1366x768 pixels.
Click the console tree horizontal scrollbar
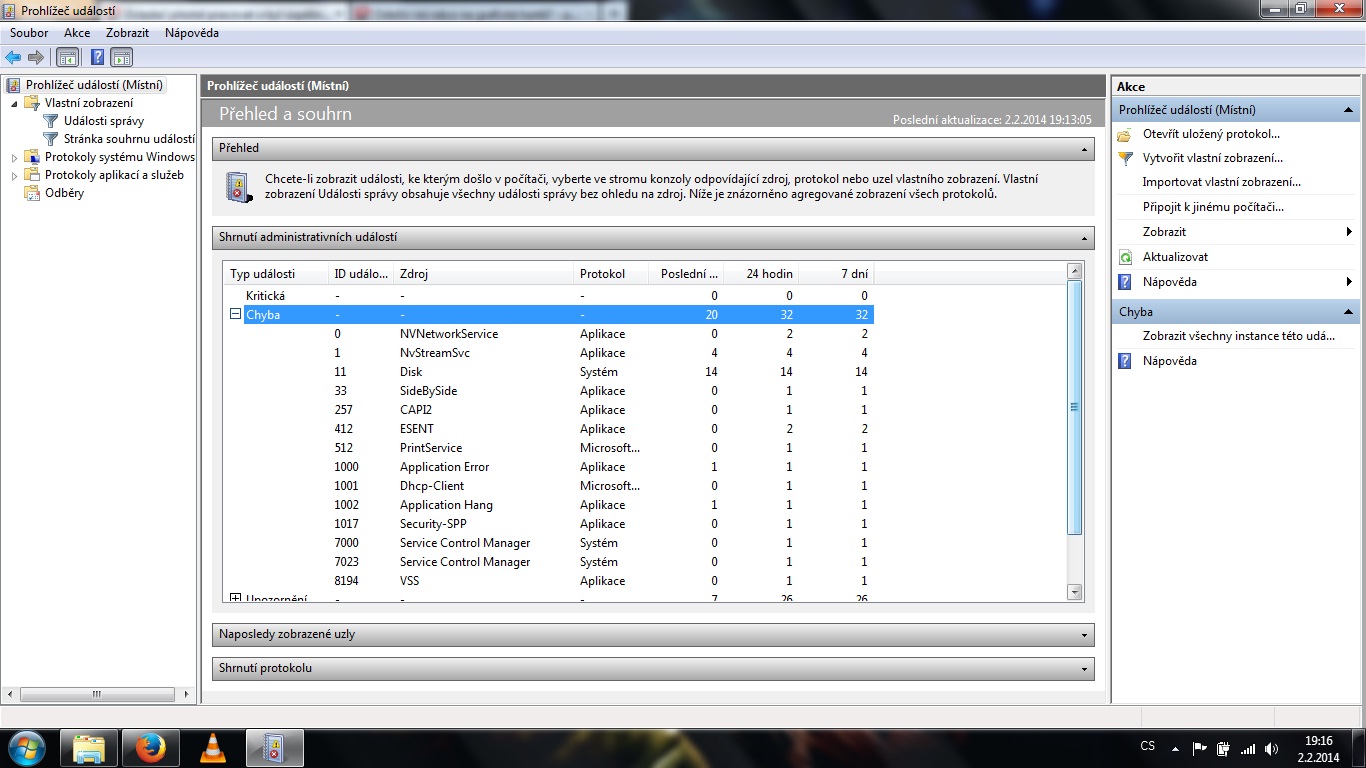98,694
